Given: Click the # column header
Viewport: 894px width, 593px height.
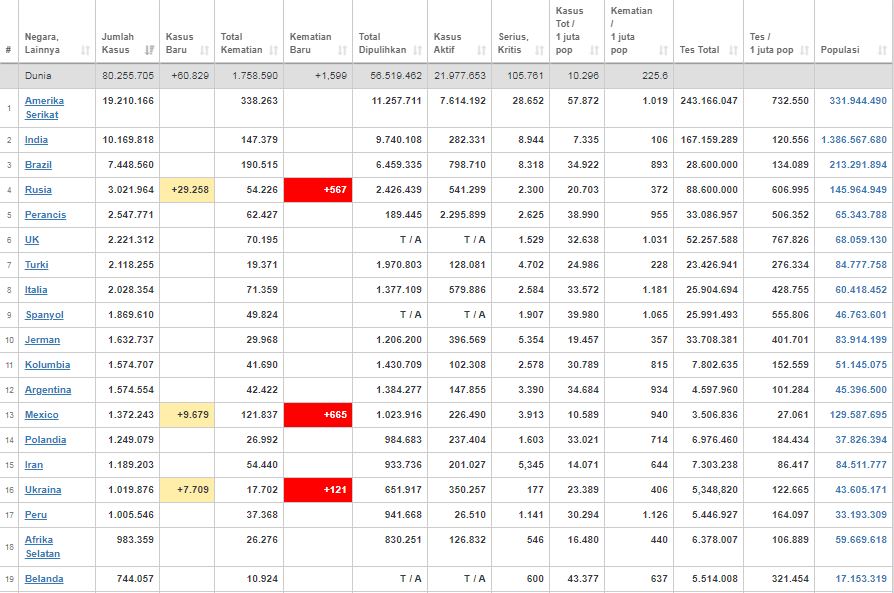Looking at the screenshot, I should point(9,50).
